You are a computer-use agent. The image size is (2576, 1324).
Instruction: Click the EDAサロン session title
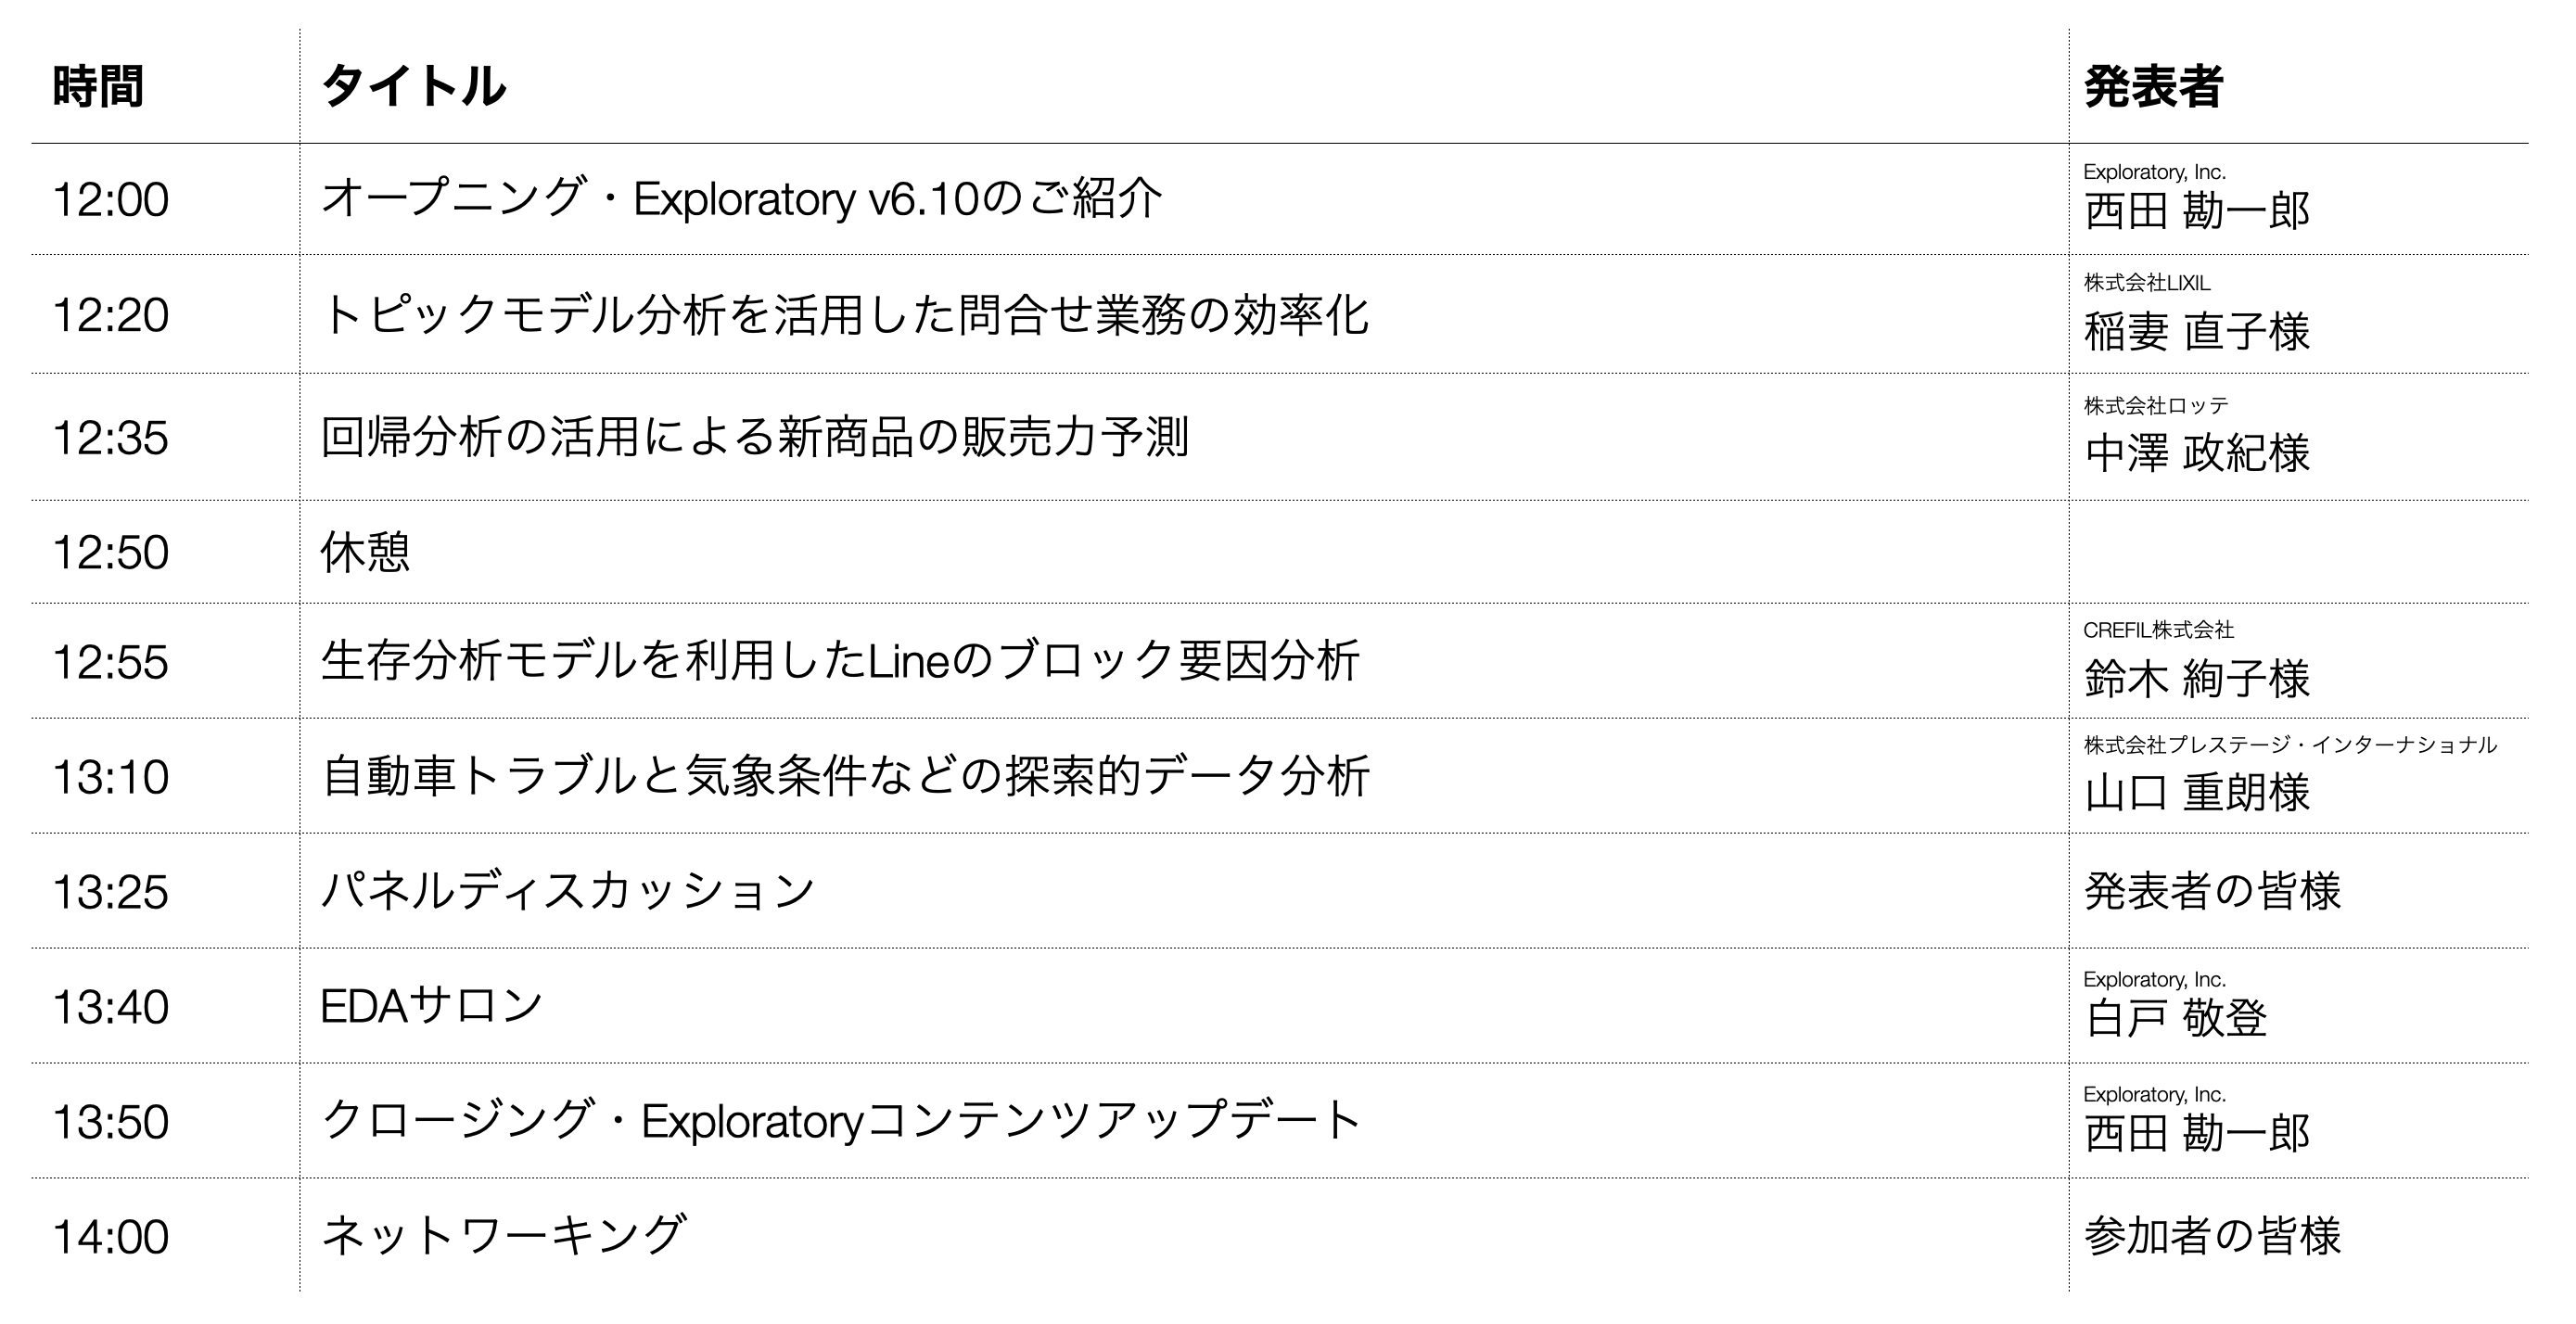pyautogui.click(x=432, y=1006)
